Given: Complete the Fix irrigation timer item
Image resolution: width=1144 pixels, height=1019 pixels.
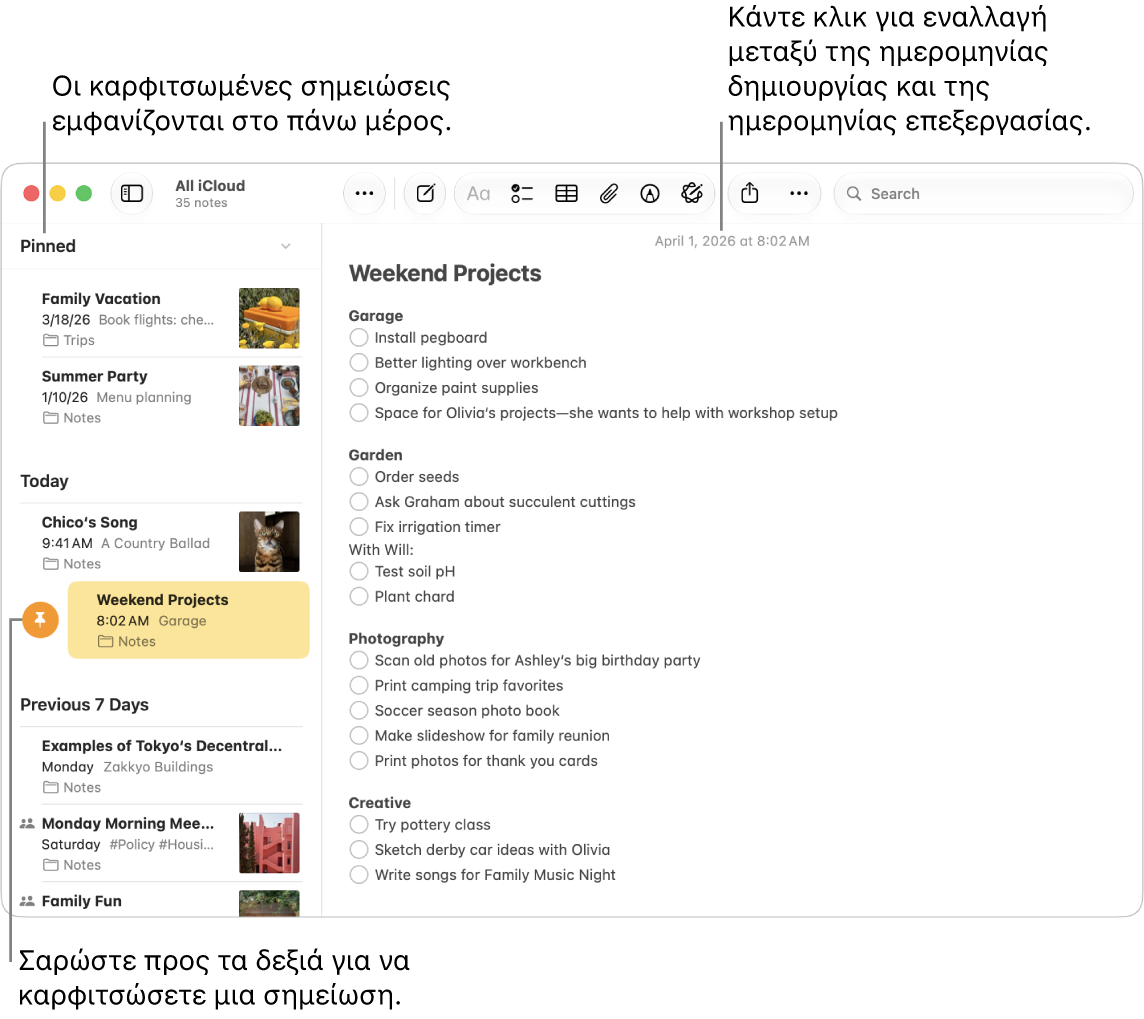Looking at the screenshot, I should (x=359, y=527).
